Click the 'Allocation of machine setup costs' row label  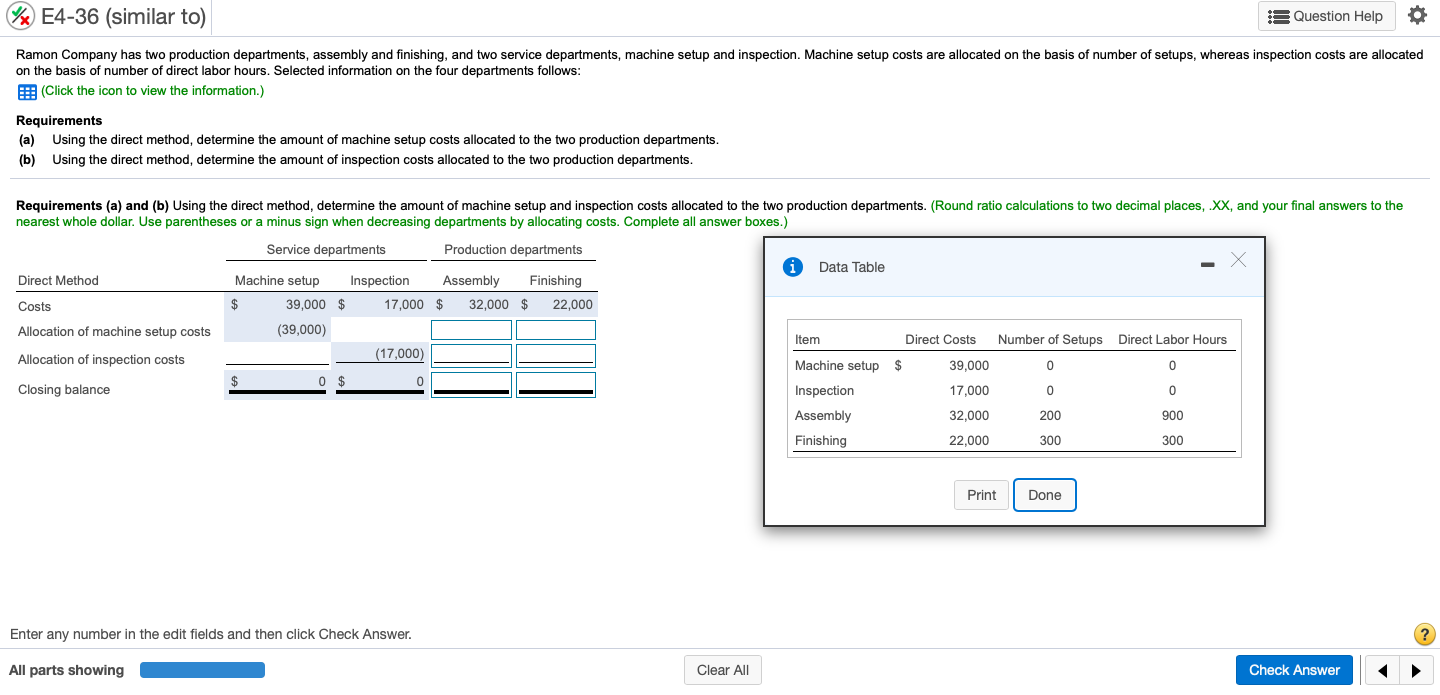[x=114, y=331]
